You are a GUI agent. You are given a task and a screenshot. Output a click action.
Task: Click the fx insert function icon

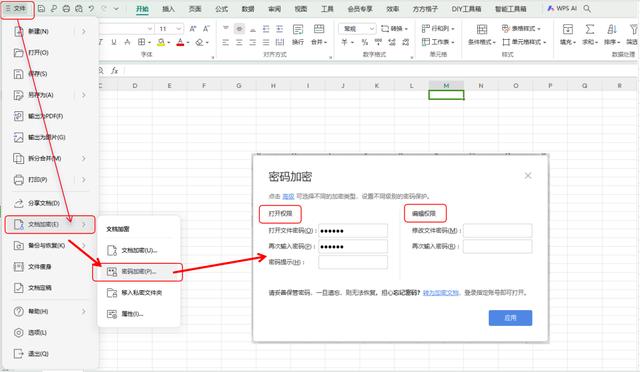tap(115, 71)
